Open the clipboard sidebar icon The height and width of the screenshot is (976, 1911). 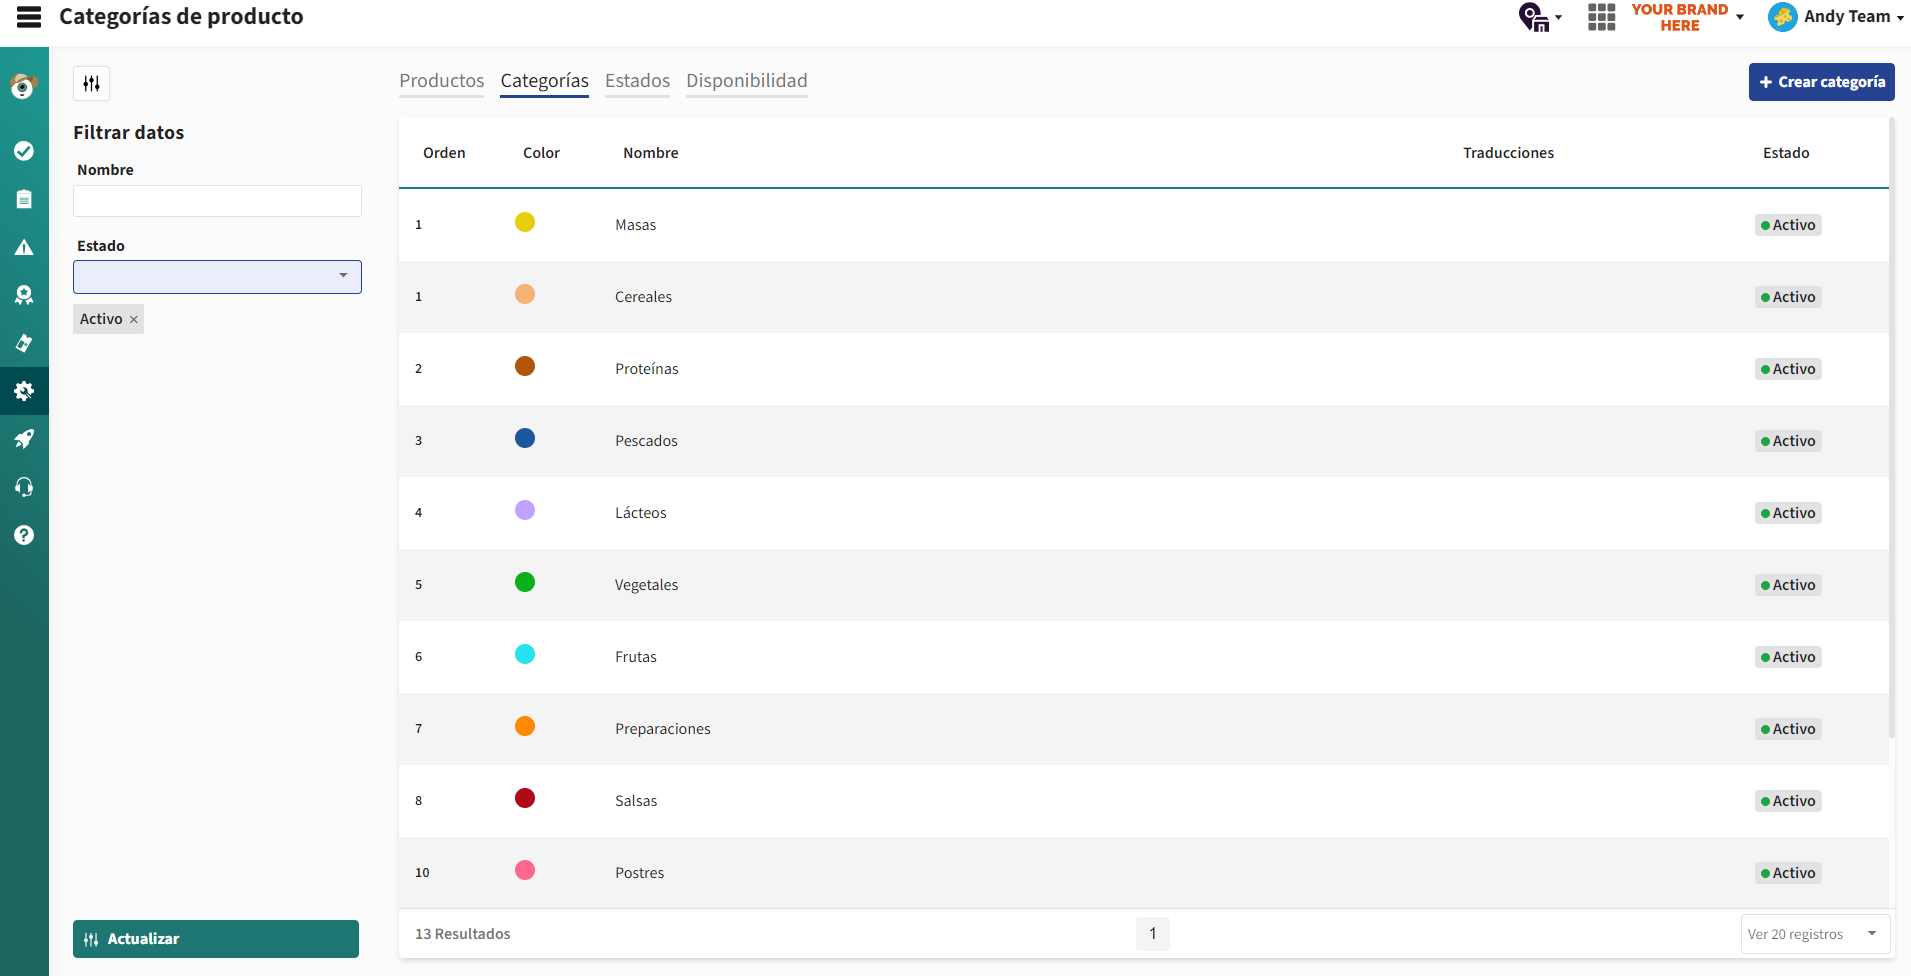[x=24, y=199]
